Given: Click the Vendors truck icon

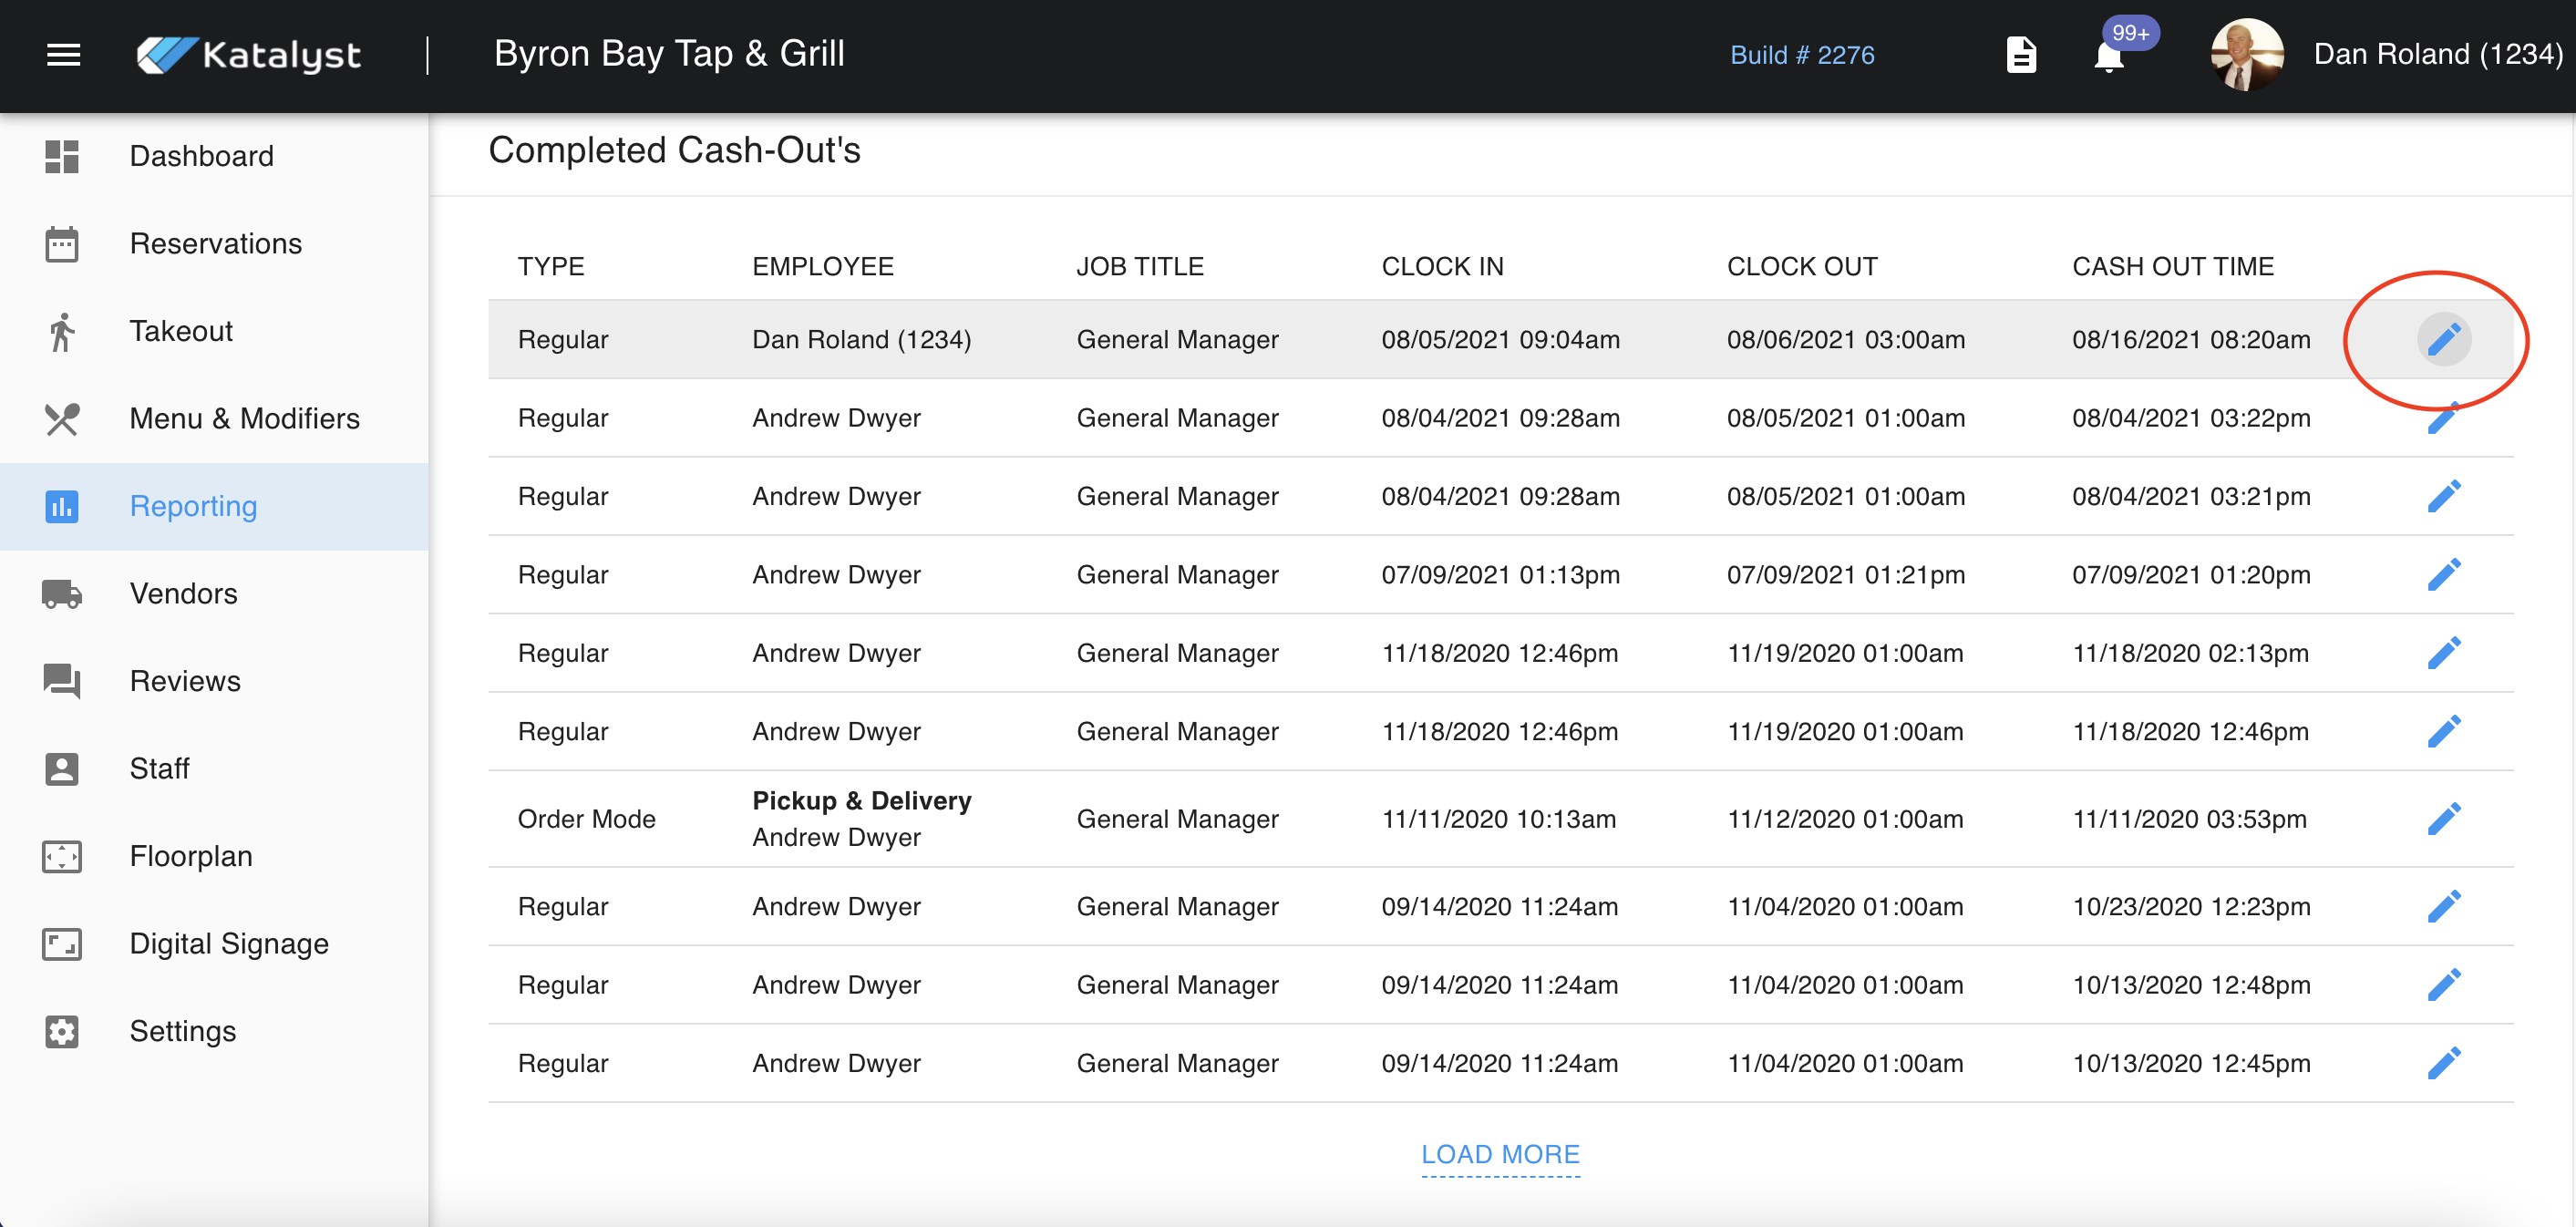Looking at the screenshot, I should tap(62, 593).
